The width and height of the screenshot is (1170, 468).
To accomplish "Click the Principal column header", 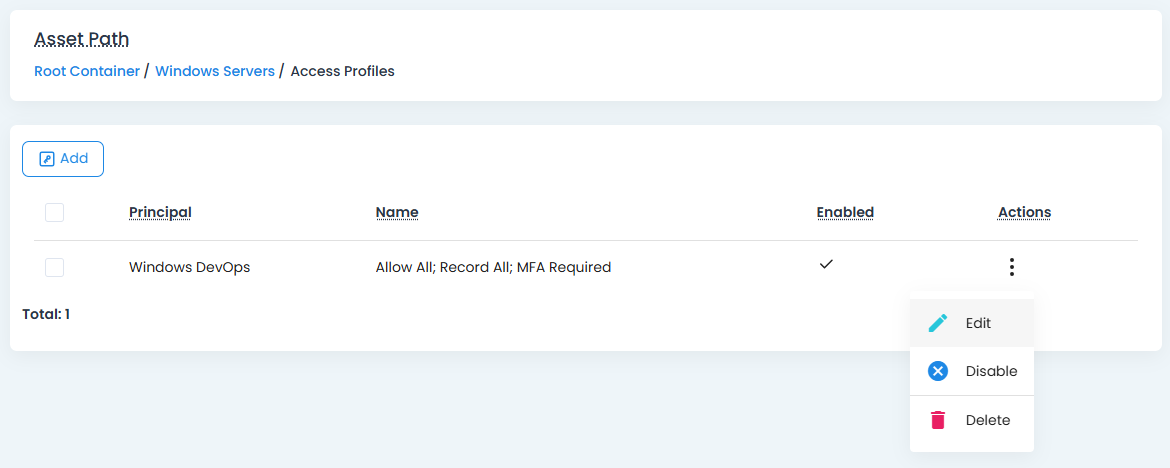I will pos(160,212).
